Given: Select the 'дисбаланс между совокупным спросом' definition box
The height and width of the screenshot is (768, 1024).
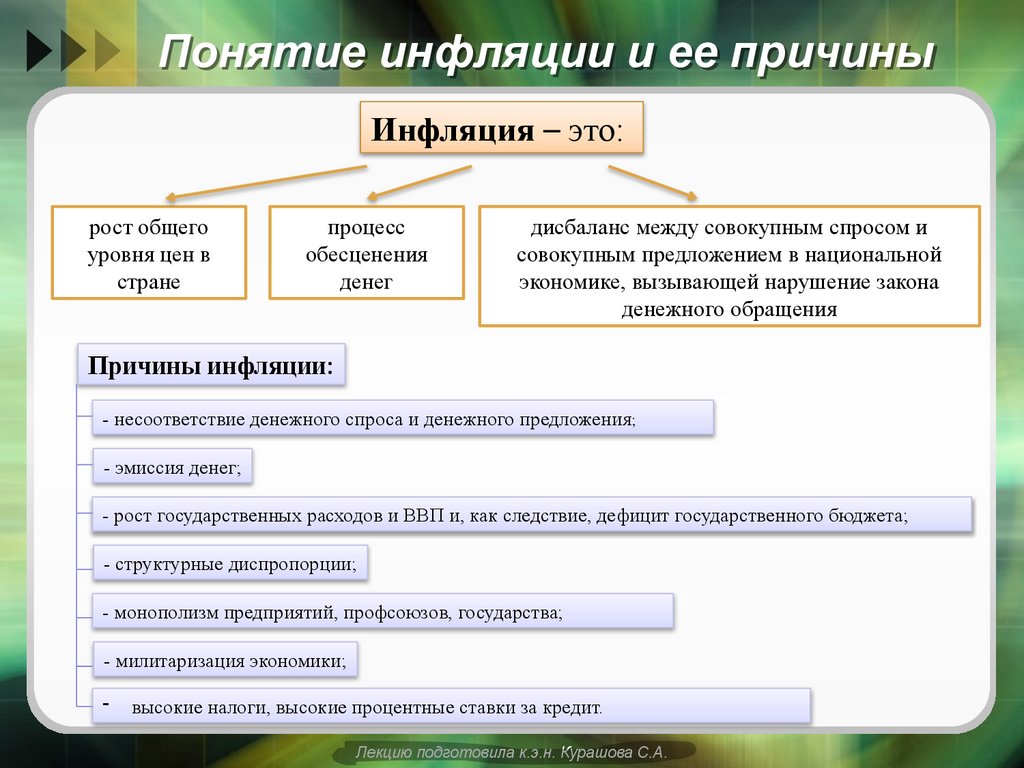Looking at the screenshot, I should 730,266.
